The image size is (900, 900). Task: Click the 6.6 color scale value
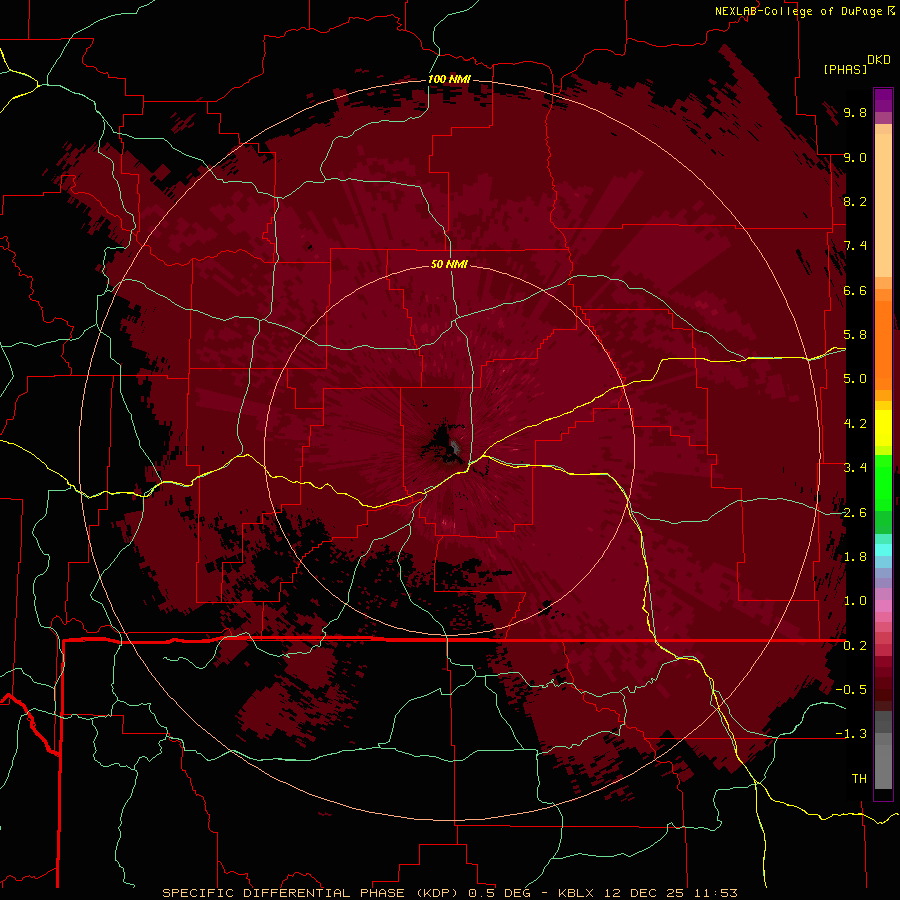pos(855,290)
